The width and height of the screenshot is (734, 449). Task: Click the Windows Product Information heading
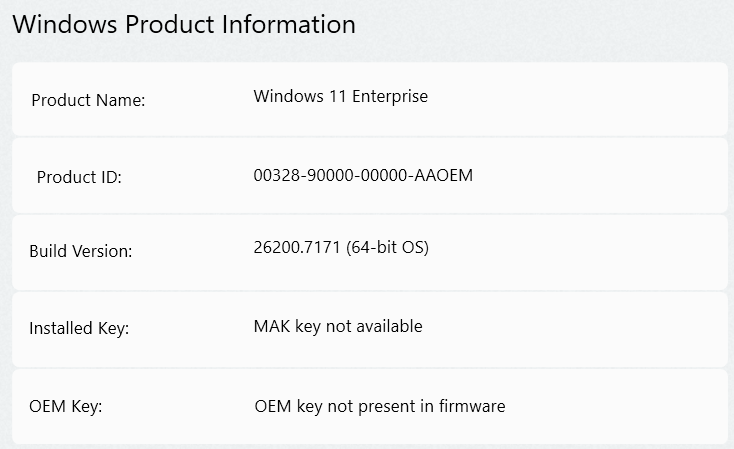click(184, 24)
